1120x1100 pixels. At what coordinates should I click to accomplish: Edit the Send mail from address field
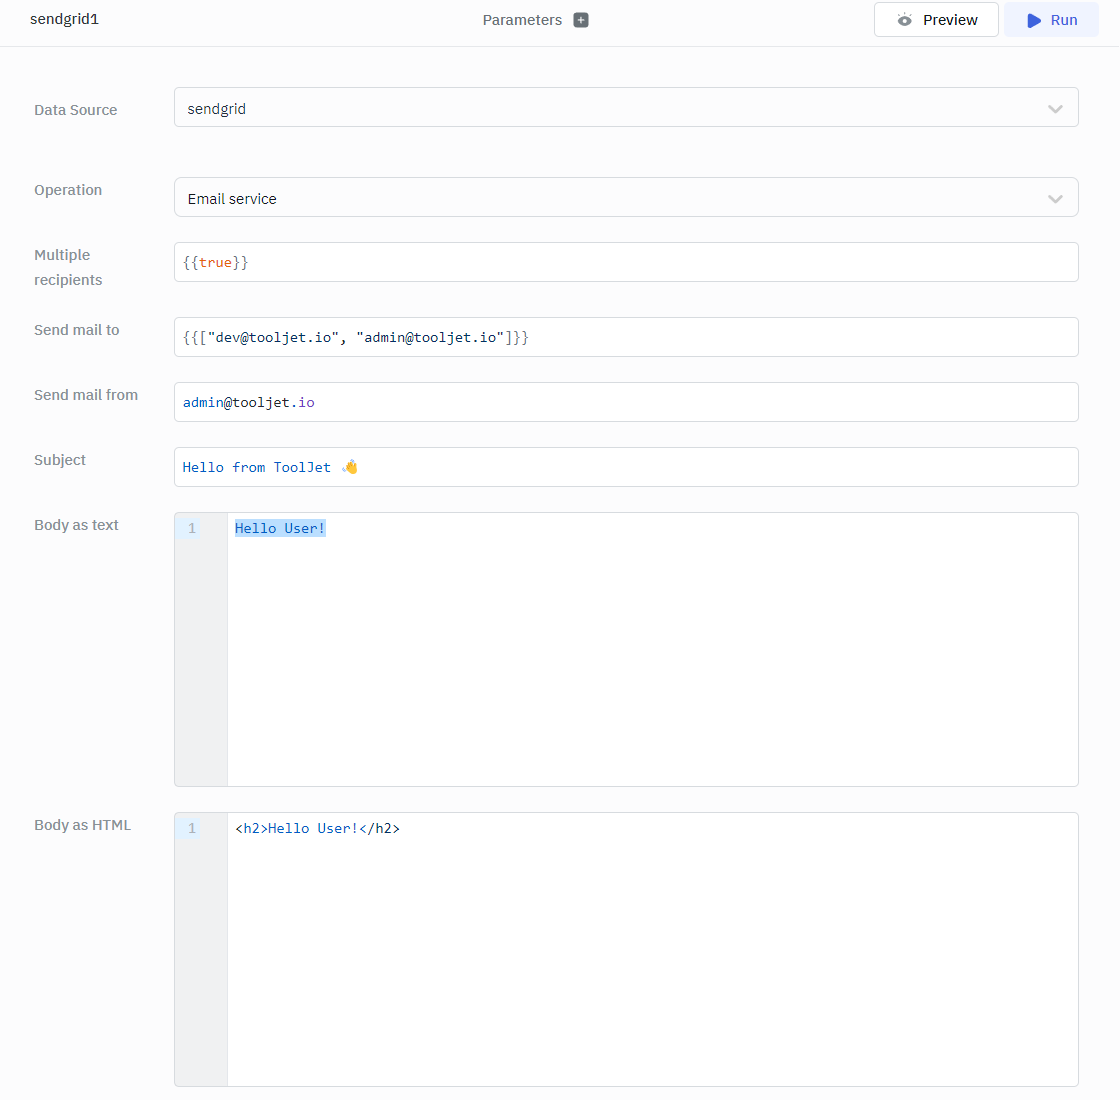point(626,402)
